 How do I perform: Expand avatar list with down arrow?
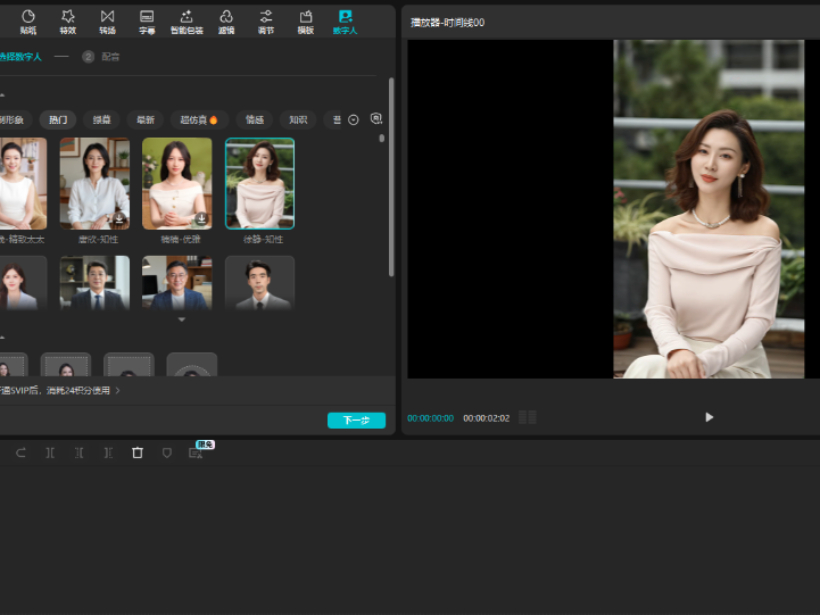[x=182, y=320]
